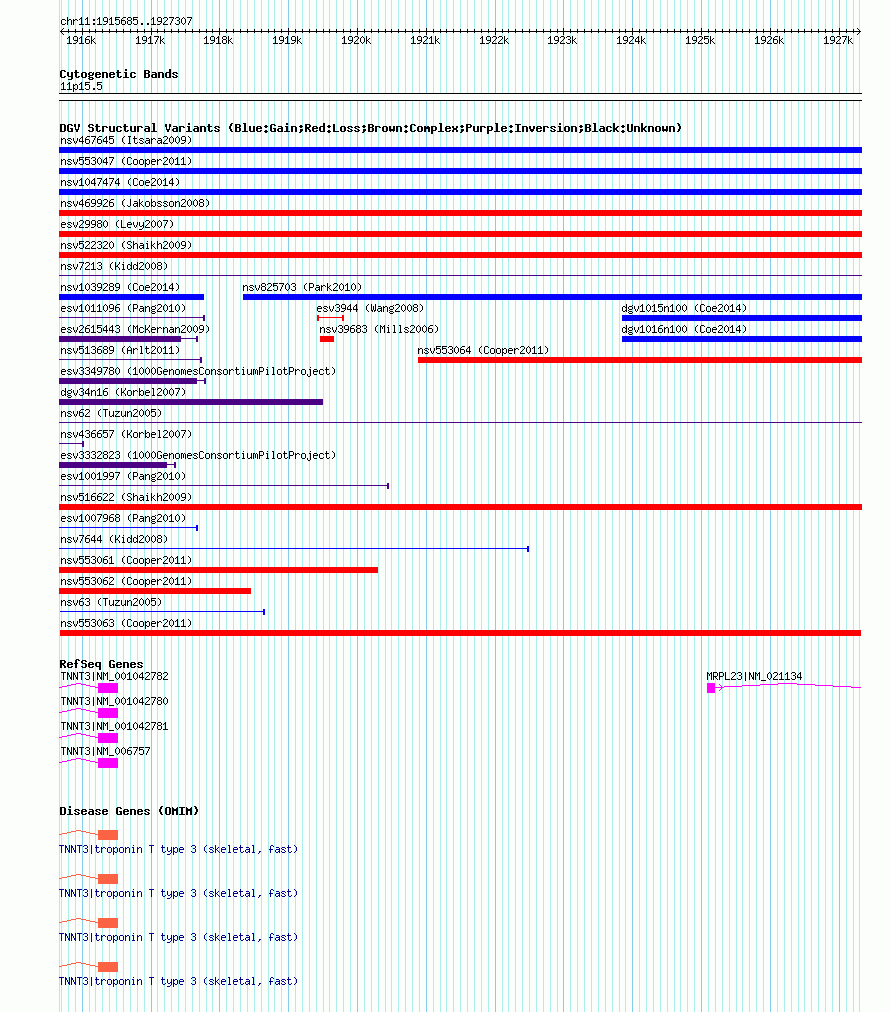Click the MRPL23|NM_021134 gene start exon
The width and height of the screenshot is (890, 1012).
click(711, 688)
